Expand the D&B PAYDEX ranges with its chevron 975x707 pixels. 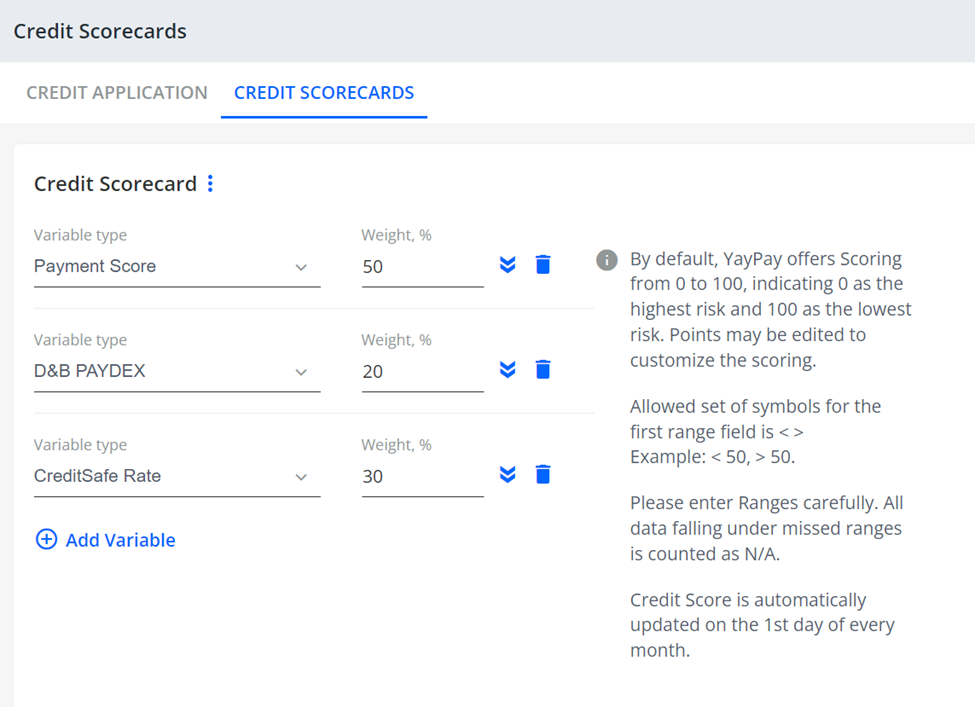(507, 369)
